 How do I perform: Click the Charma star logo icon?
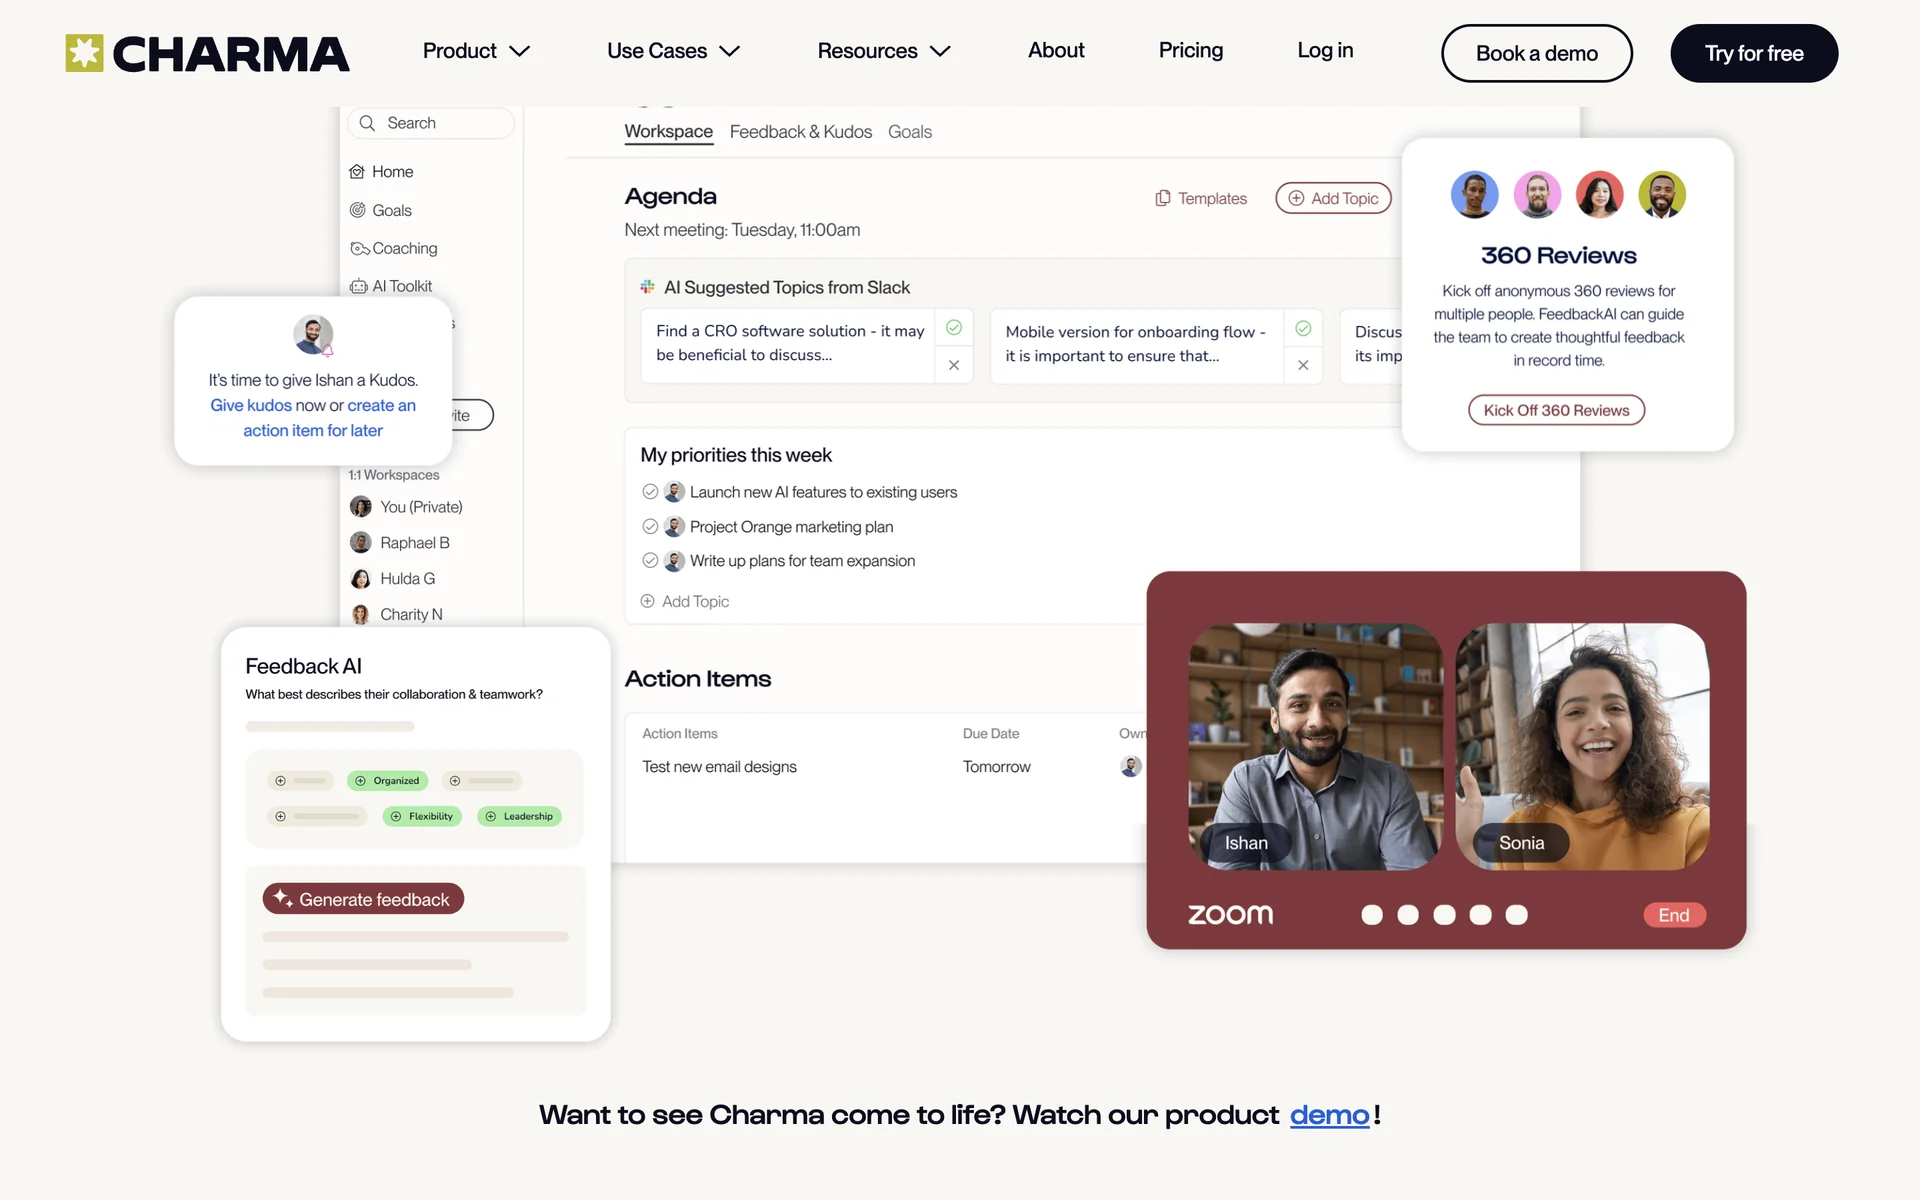point(84,53)
